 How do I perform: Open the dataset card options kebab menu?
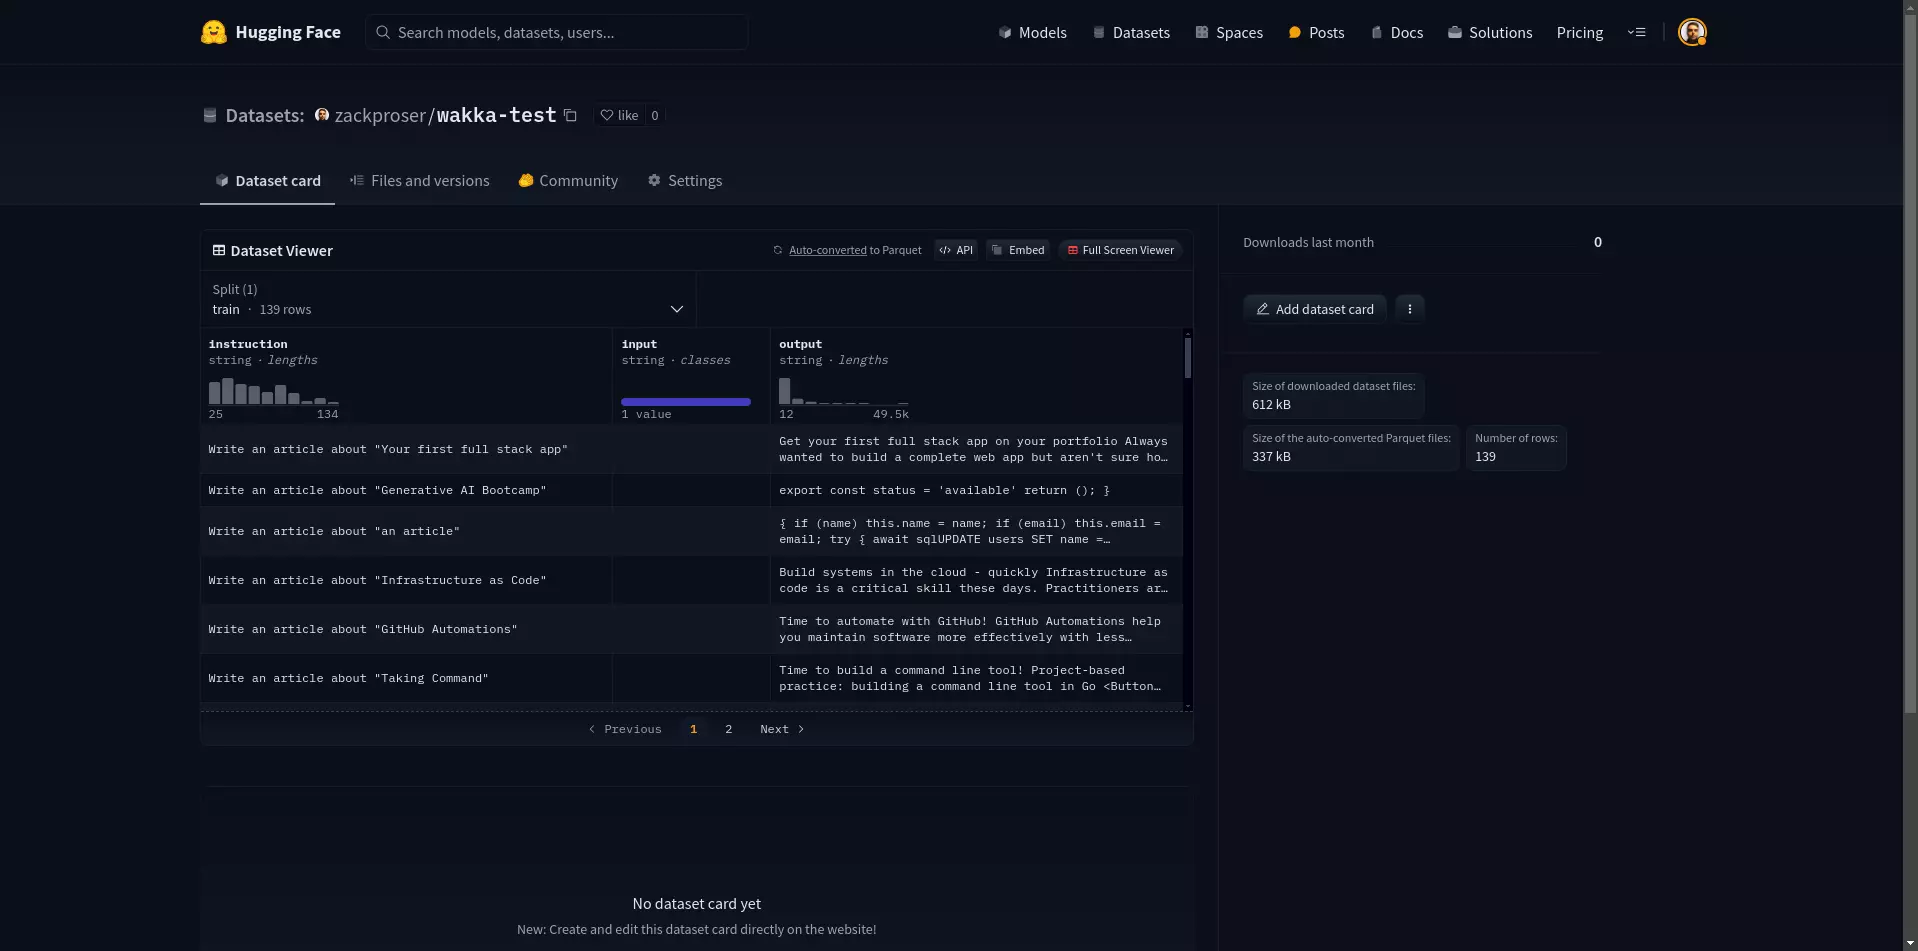(x=1409, y=309)
